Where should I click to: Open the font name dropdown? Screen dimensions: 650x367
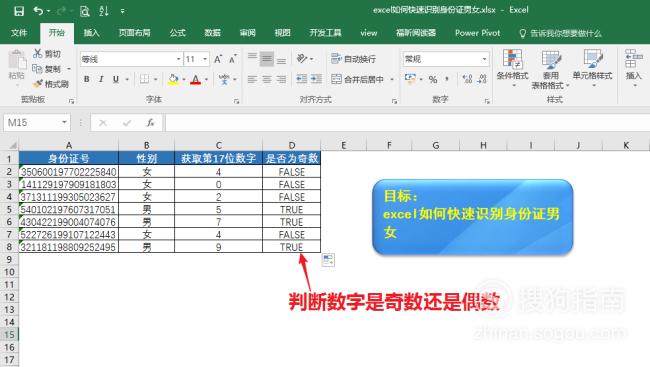178,59
